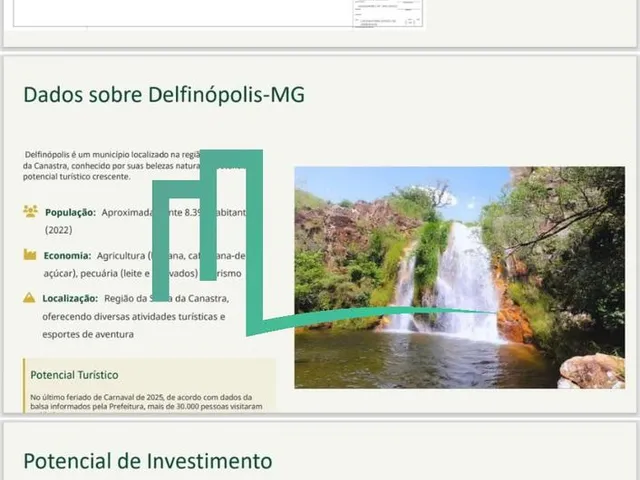Screen dimensions: 640x480
Task: Open the waterfall photo
Action: click(460, 277)
